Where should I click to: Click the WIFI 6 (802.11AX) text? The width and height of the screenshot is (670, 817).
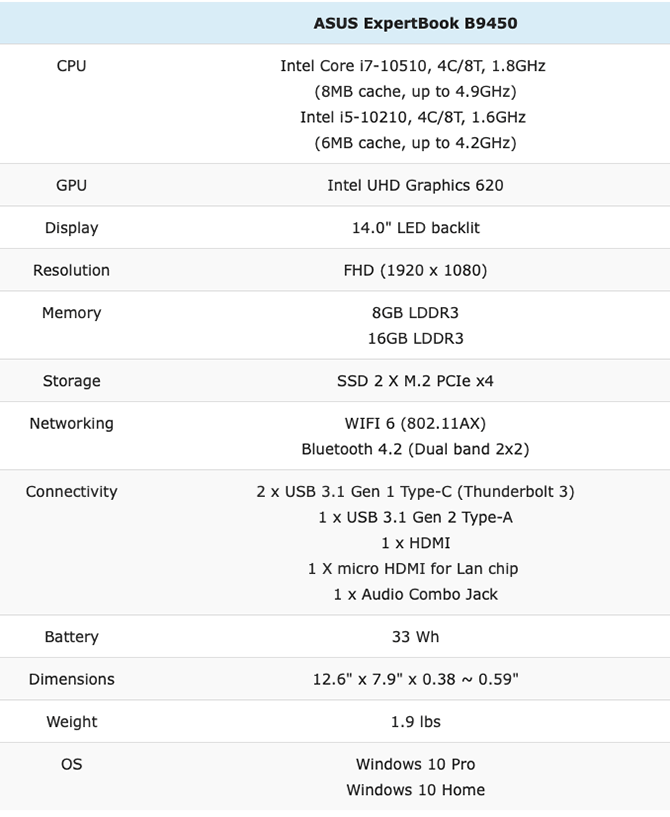pyautogui.click(x=415, y=423)
